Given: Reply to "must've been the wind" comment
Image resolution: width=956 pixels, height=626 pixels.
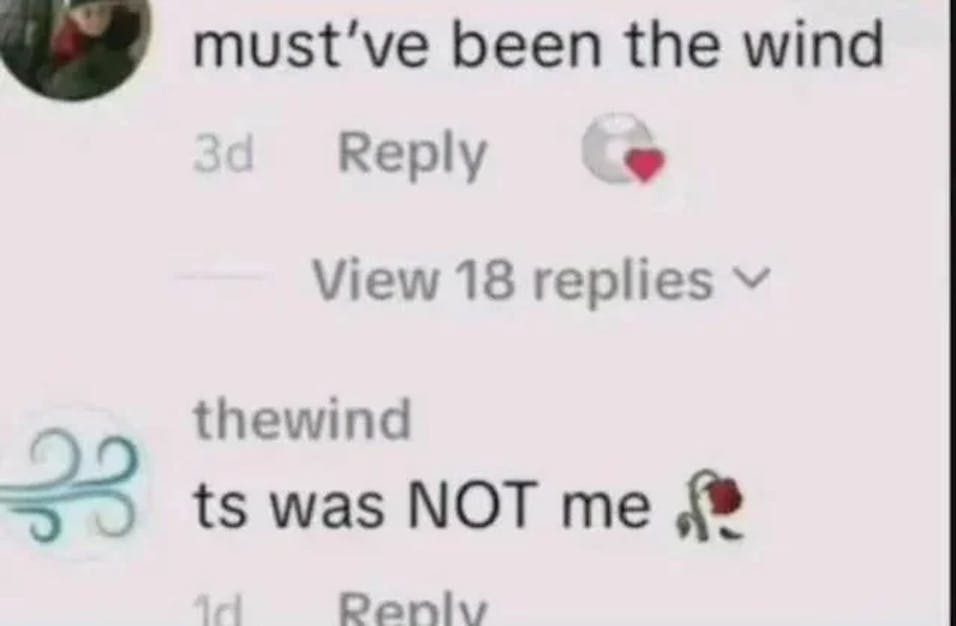Looking at the screenshot, I should [x=412, y=155].
